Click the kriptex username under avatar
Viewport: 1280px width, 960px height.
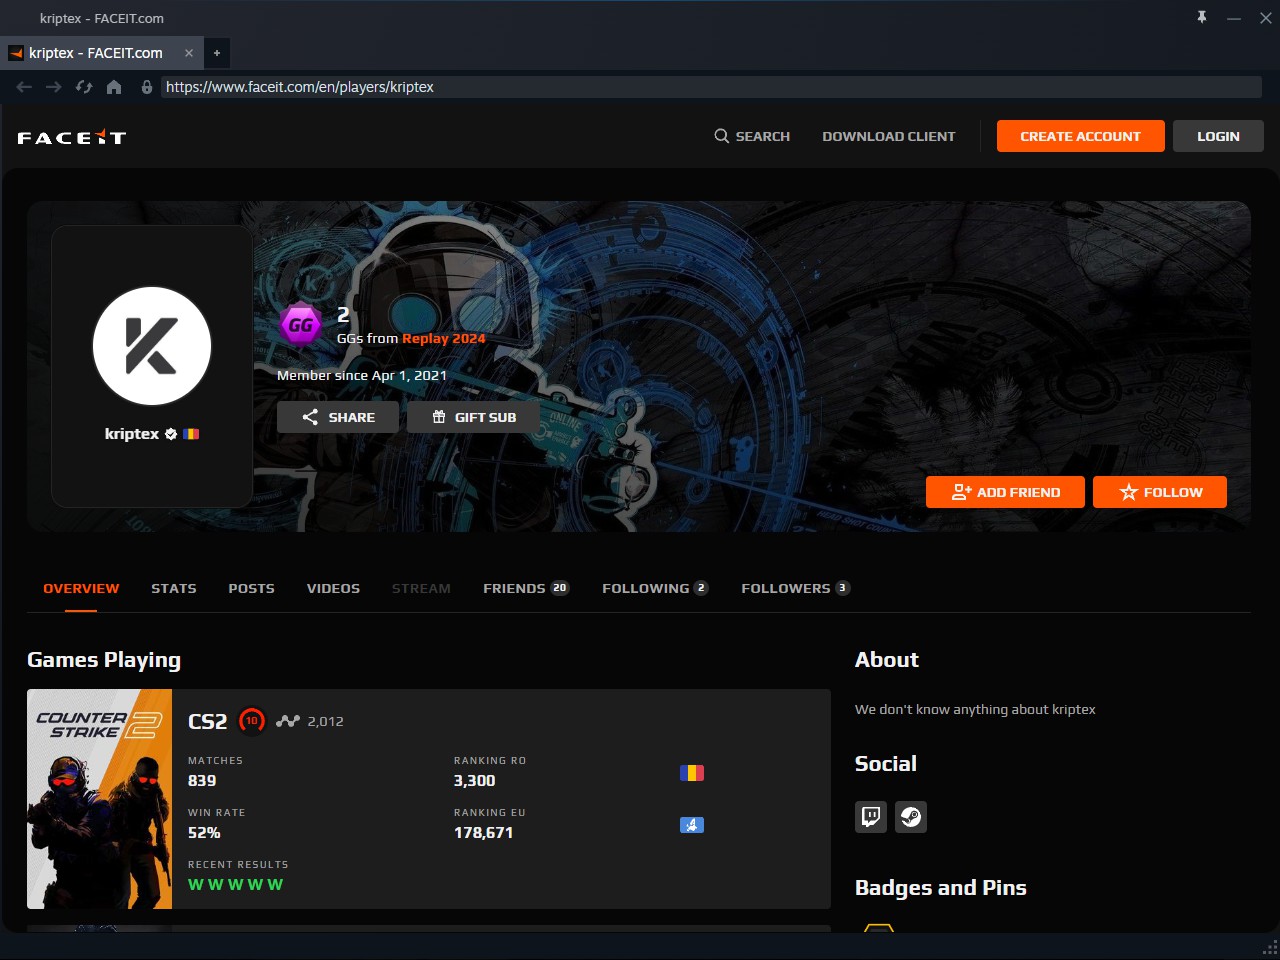pyautogui.click(x=132, y=434)
